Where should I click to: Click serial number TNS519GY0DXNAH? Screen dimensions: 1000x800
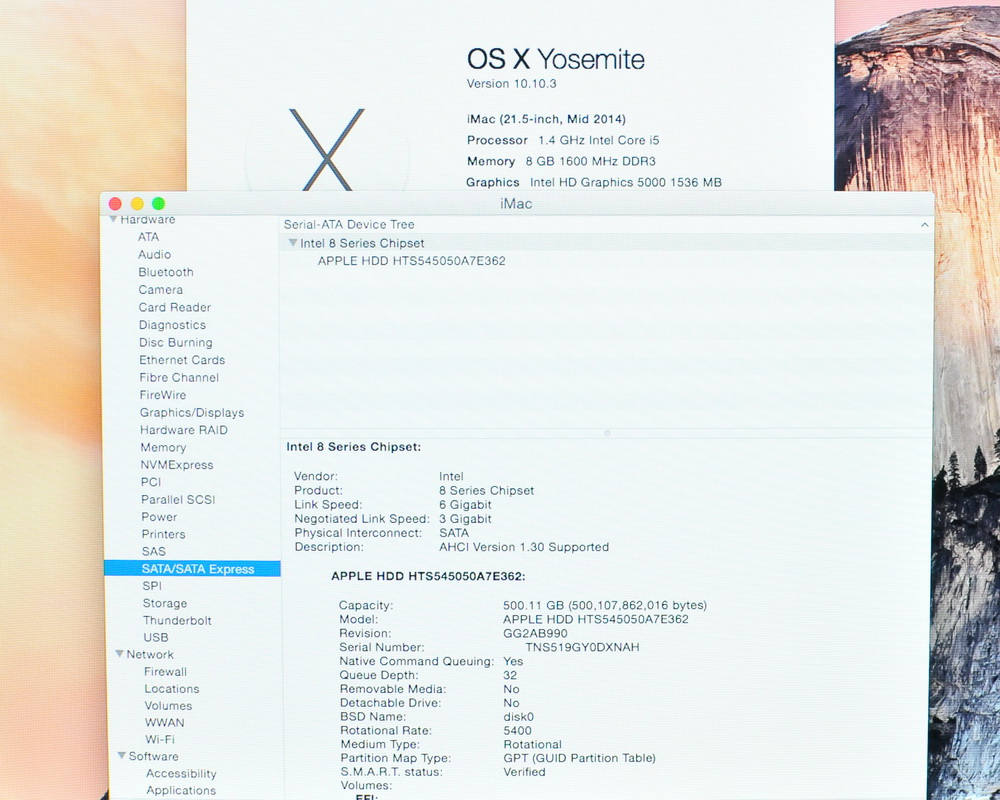(x=582, y=648)
